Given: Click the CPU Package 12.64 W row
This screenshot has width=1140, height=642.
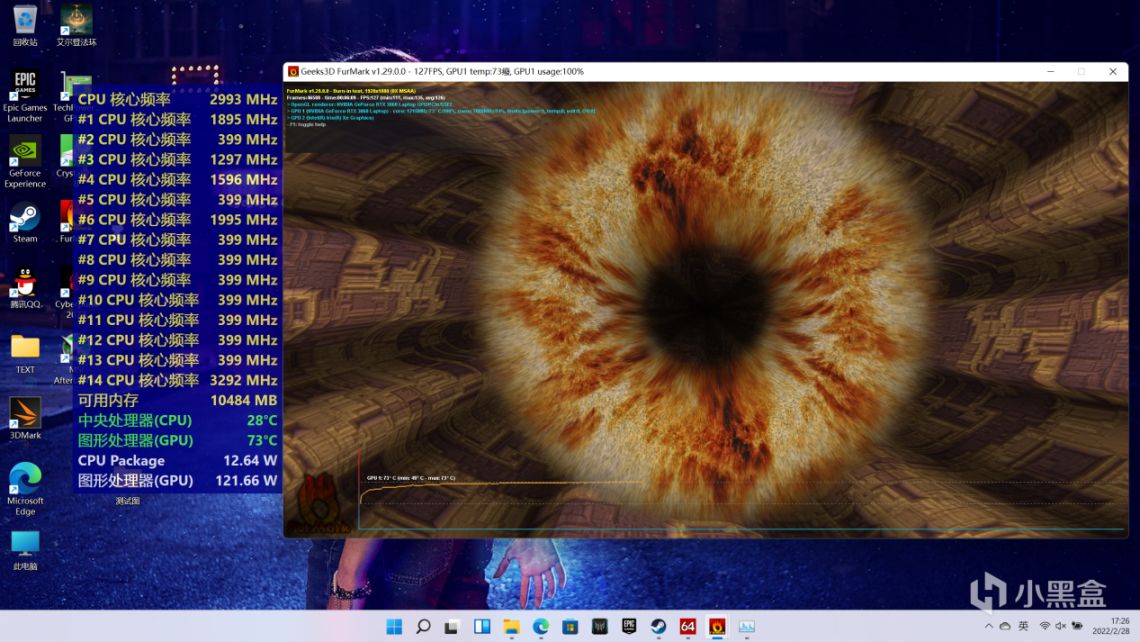Looking at the screenshot, I should [x=177, y=460].
